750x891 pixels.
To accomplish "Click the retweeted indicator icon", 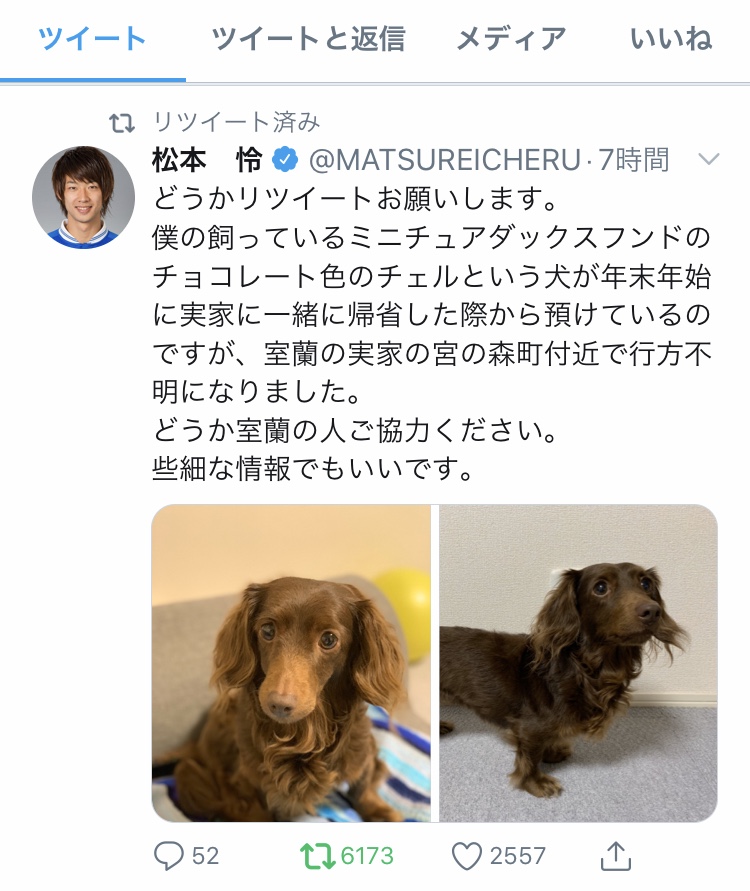I will (x=122, y=122).
